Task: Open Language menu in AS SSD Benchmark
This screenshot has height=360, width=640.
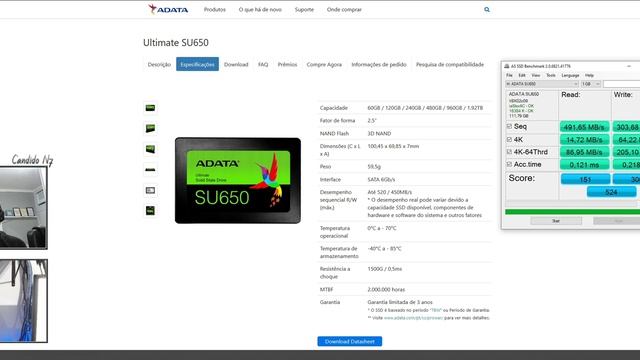Action: coord(570,76)
